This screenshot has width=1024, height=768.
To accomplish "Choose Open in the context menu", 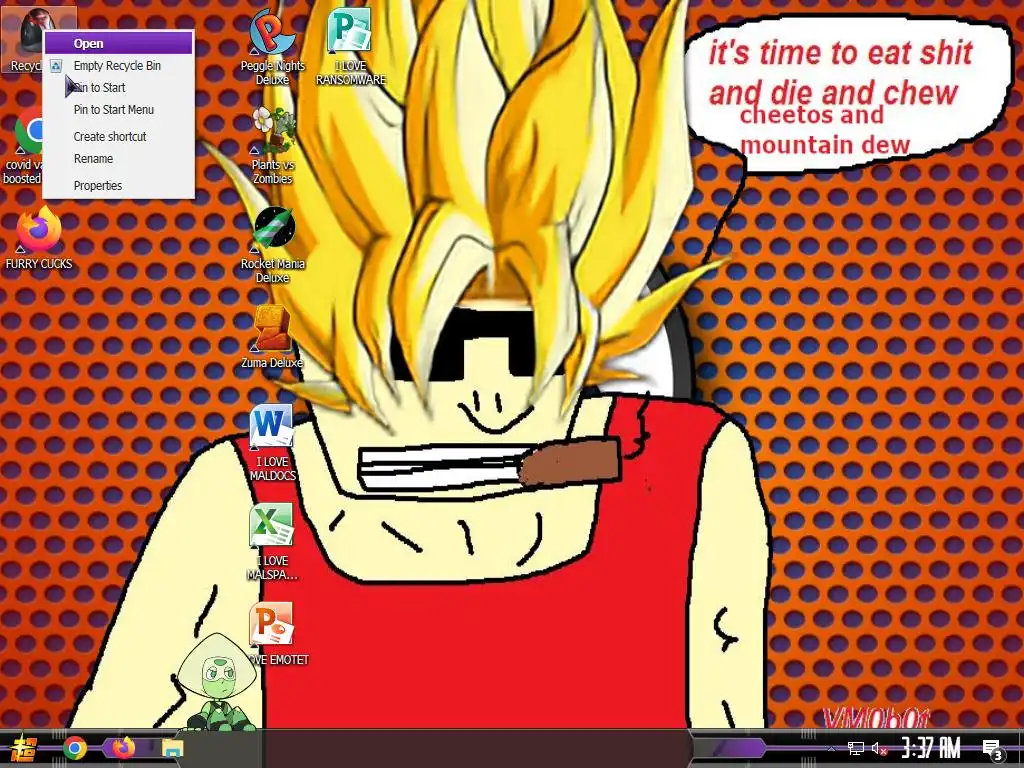I will 119,43.
